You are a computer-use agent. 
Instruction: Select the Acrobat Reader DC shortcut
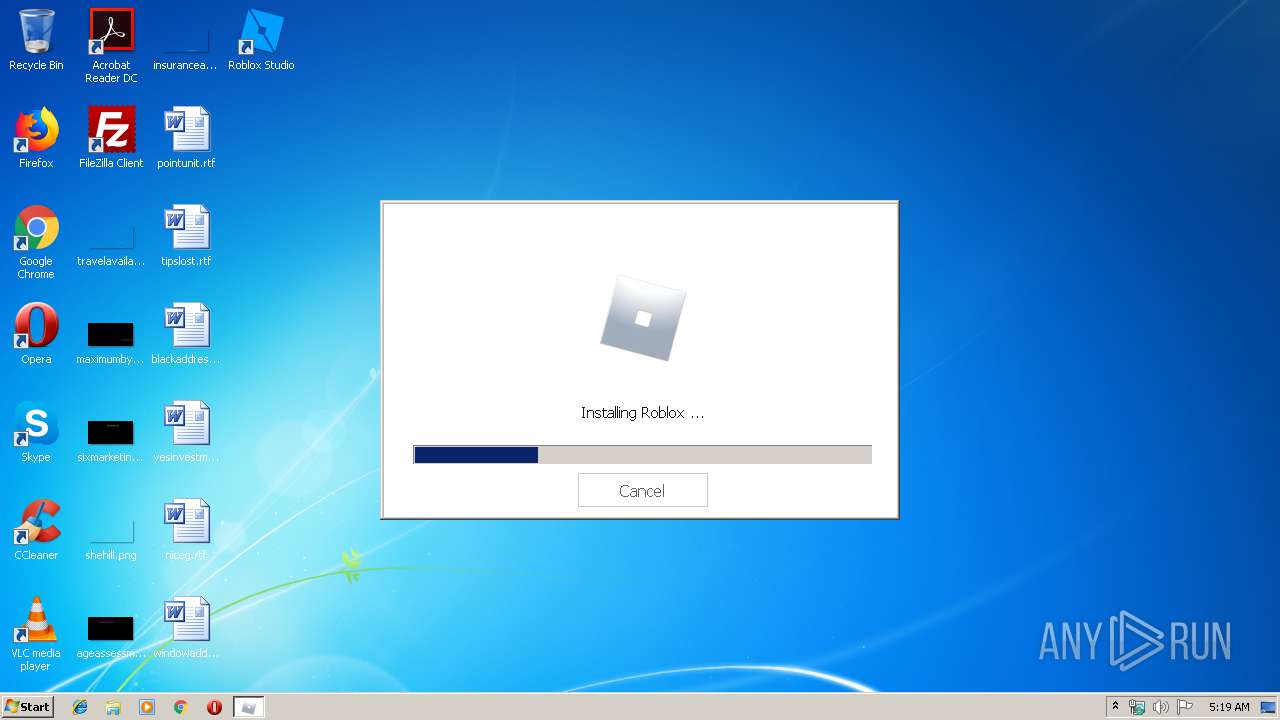[x=111, y=46]
